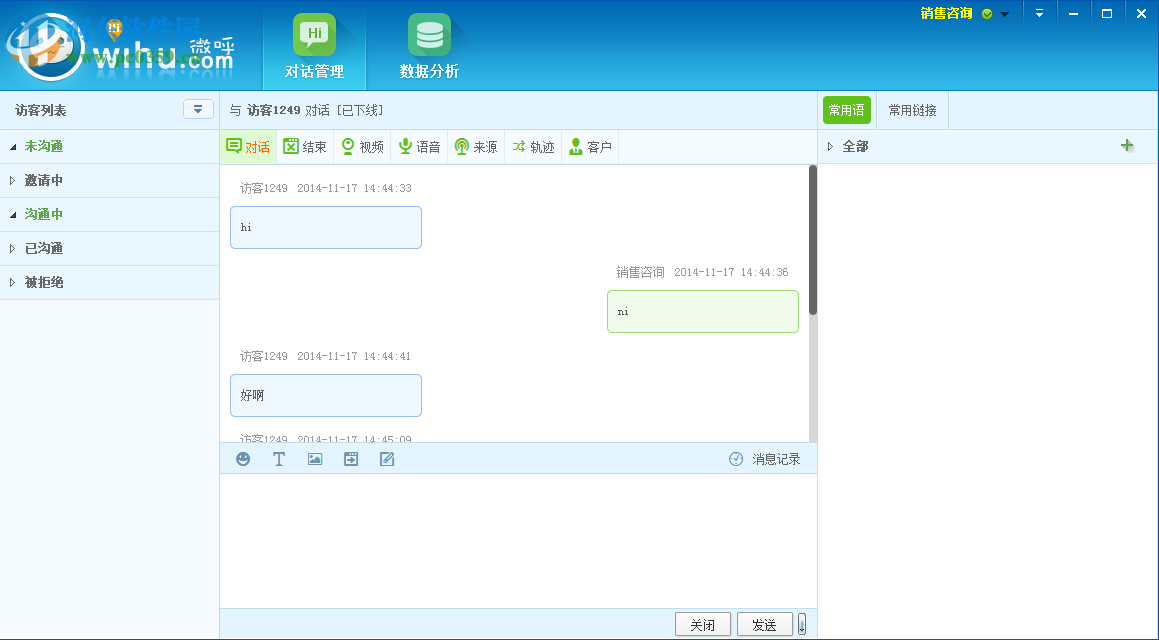The height and width of the screenshot is (640, 1159).
Task: Click the "ni" reply message bubble
Action: tap(703, 311)
